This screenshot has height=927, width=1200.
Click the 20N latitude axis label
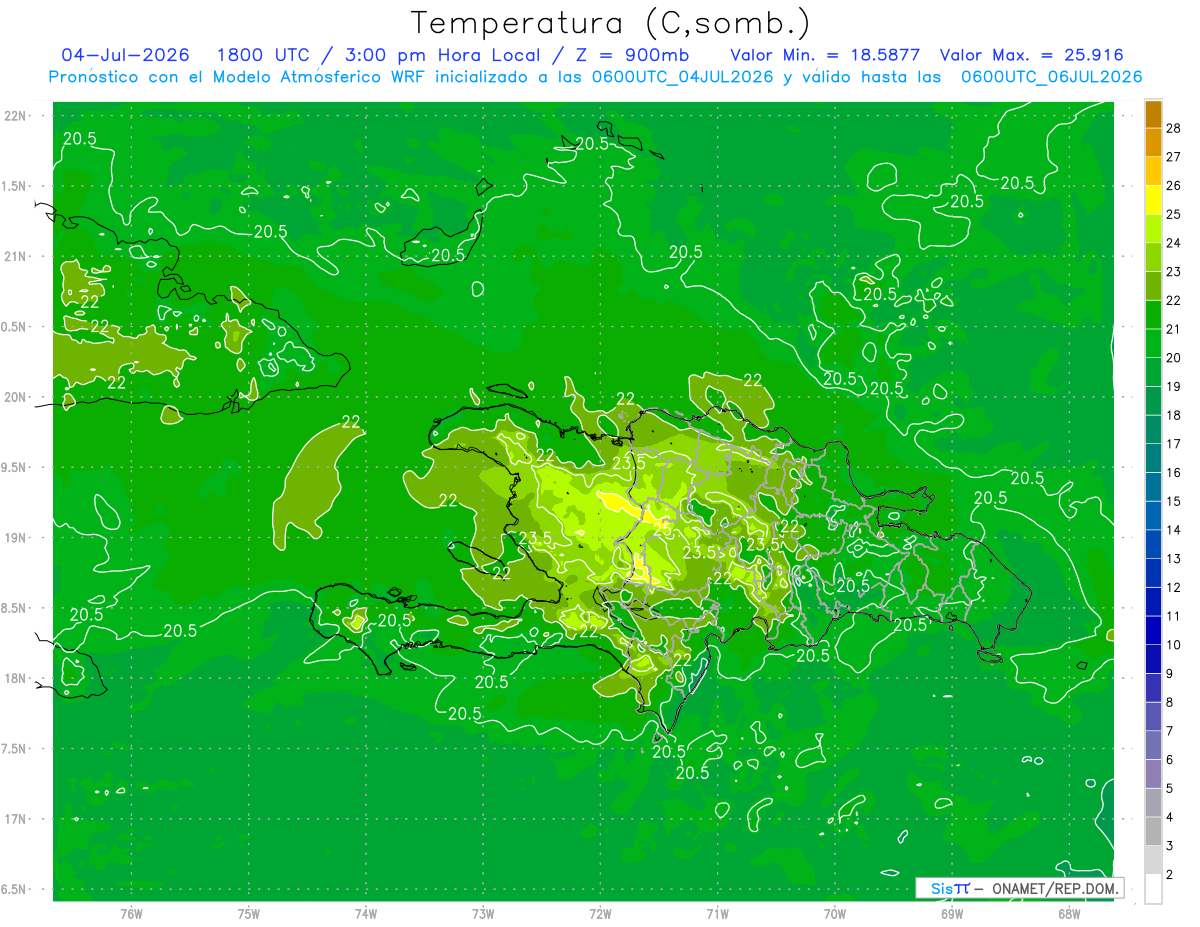pos(15,397)
